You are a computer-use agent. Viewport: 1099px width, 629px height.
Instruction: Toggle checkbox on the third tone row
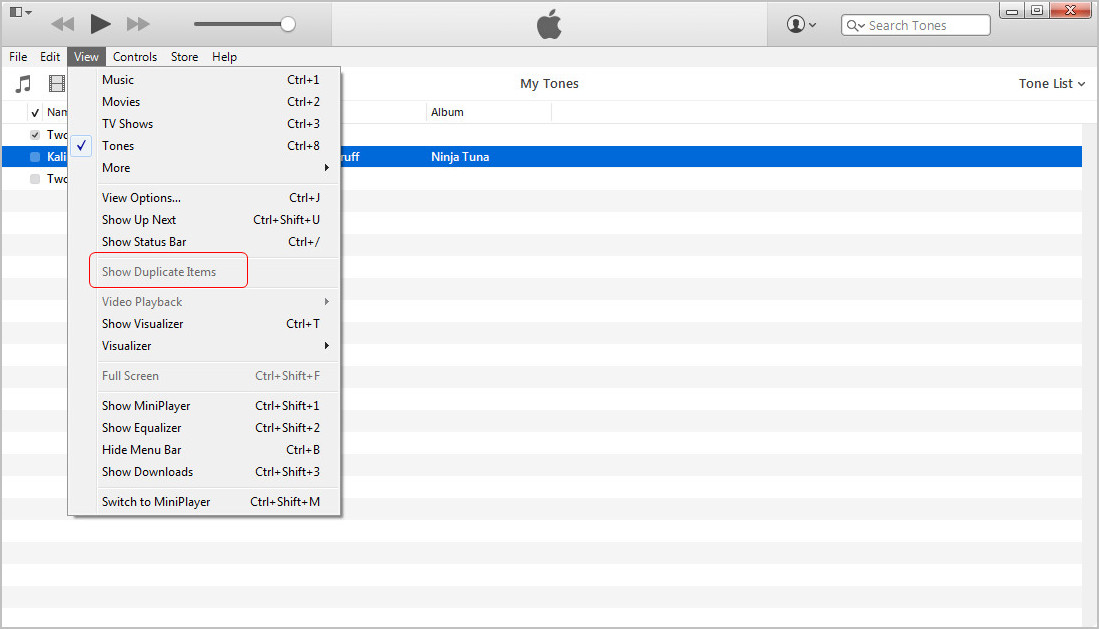click(35, 179)
